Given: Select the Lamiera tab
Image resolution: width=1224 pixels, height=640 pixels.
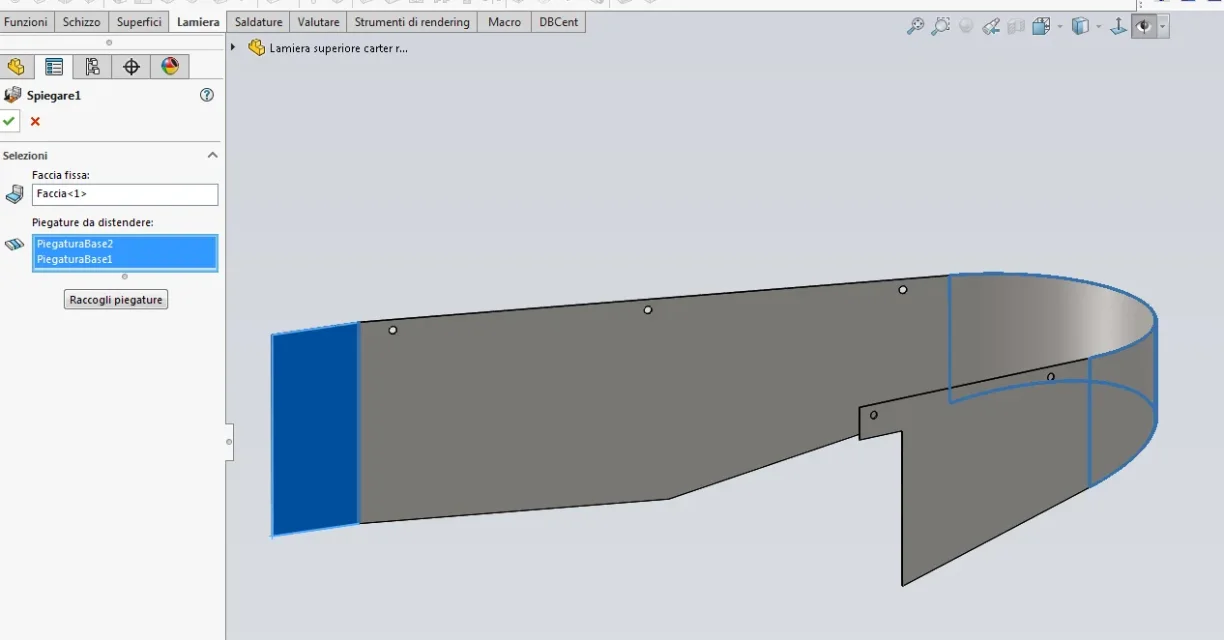Looking at the screenshot, I should (x=198, y=22).
